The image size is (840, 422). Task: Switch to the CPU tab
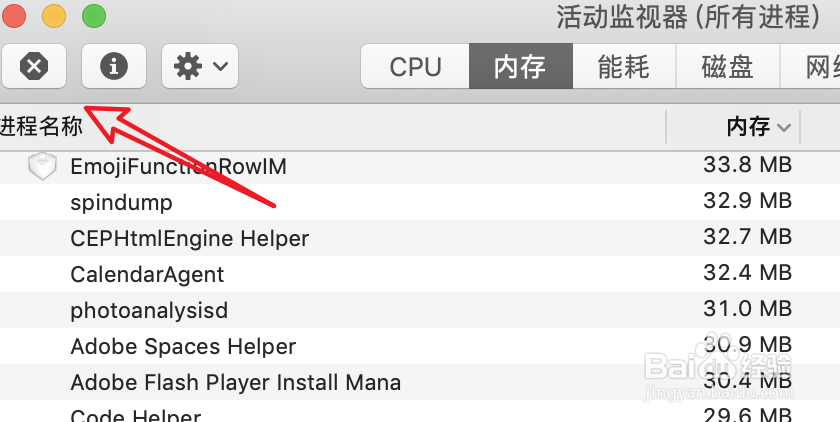click(x=415, y=67)
